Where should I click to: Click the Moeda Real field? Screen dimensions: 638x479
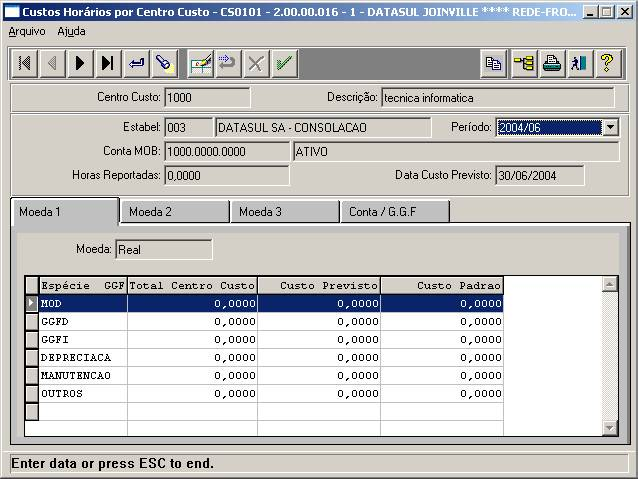[164, 249]
